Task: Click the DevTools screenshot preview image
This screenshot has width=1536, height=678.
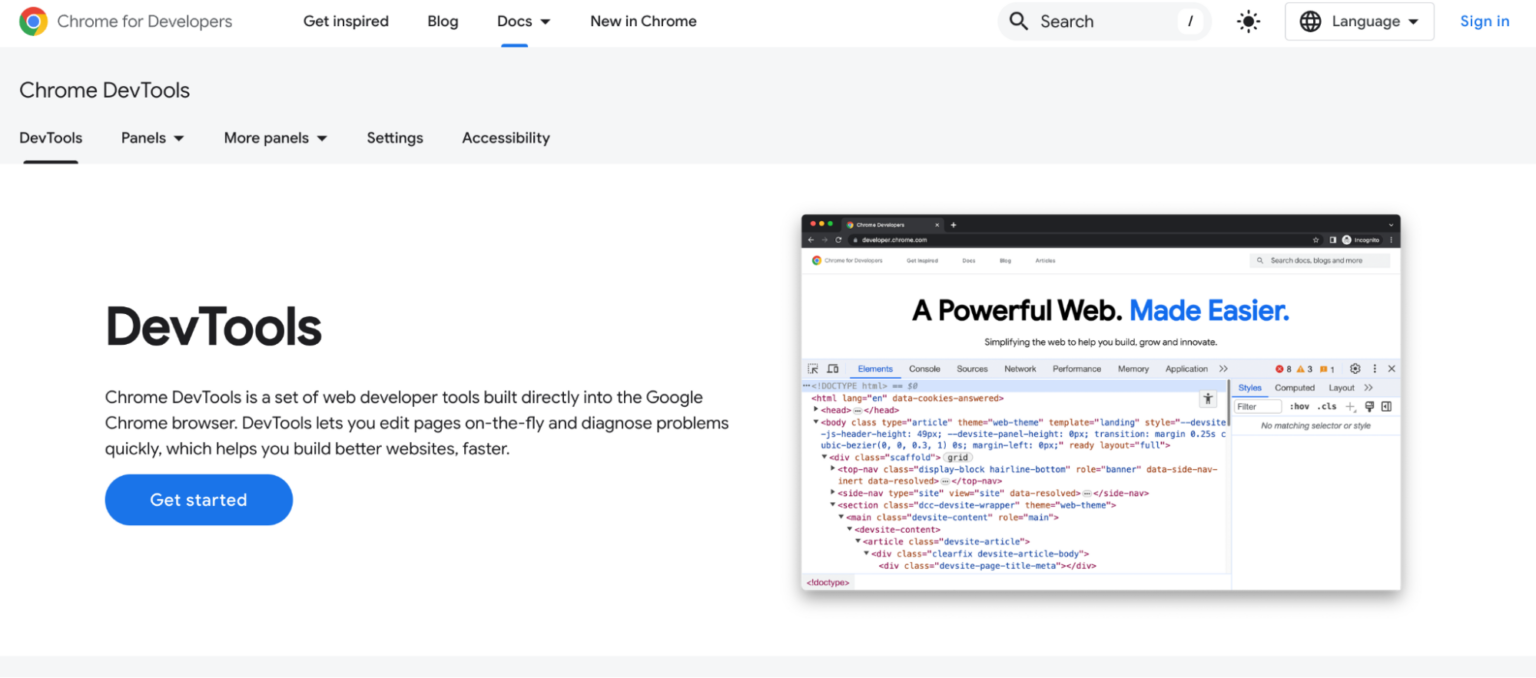Action: pos(1100,400)
